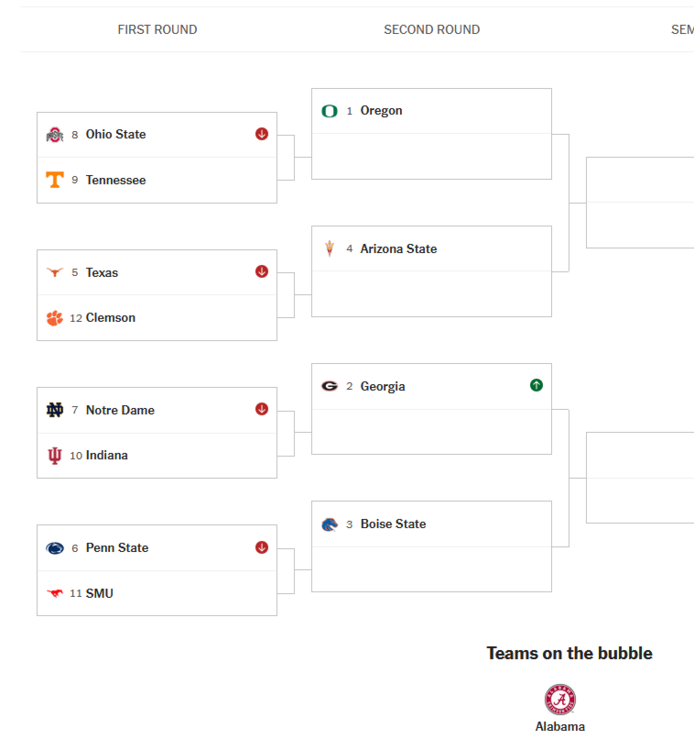Open the Penn State team link

[117, 548]
